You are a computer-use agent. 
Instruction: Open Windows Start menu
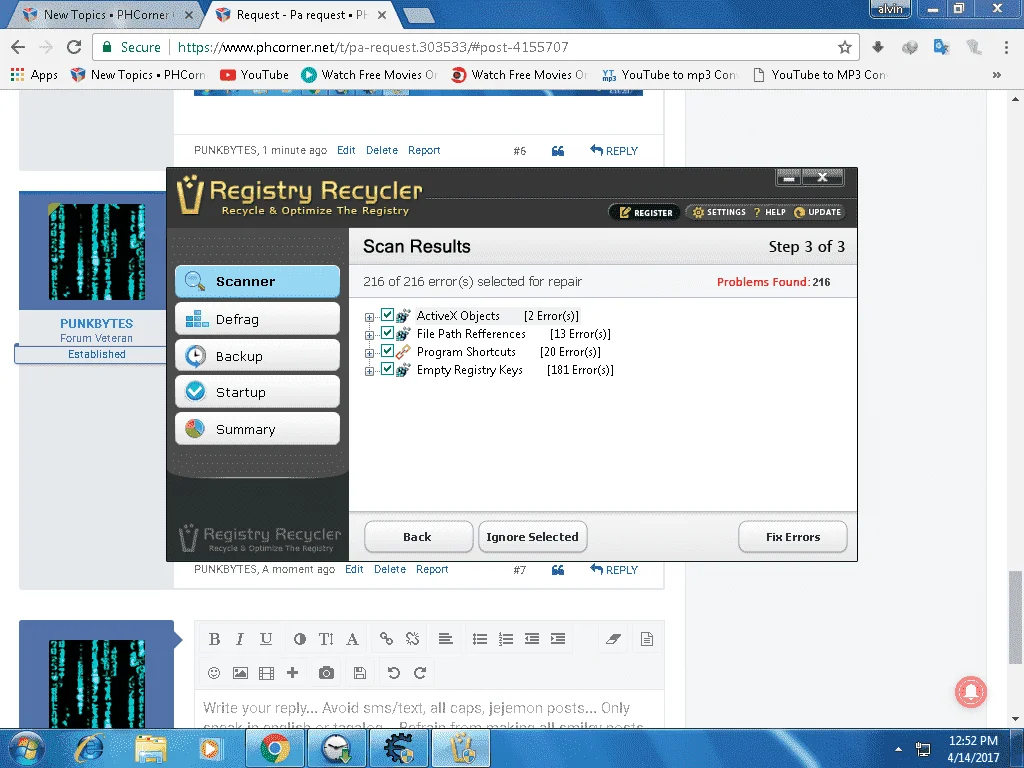pyautogui.click(x=27, y=748)
